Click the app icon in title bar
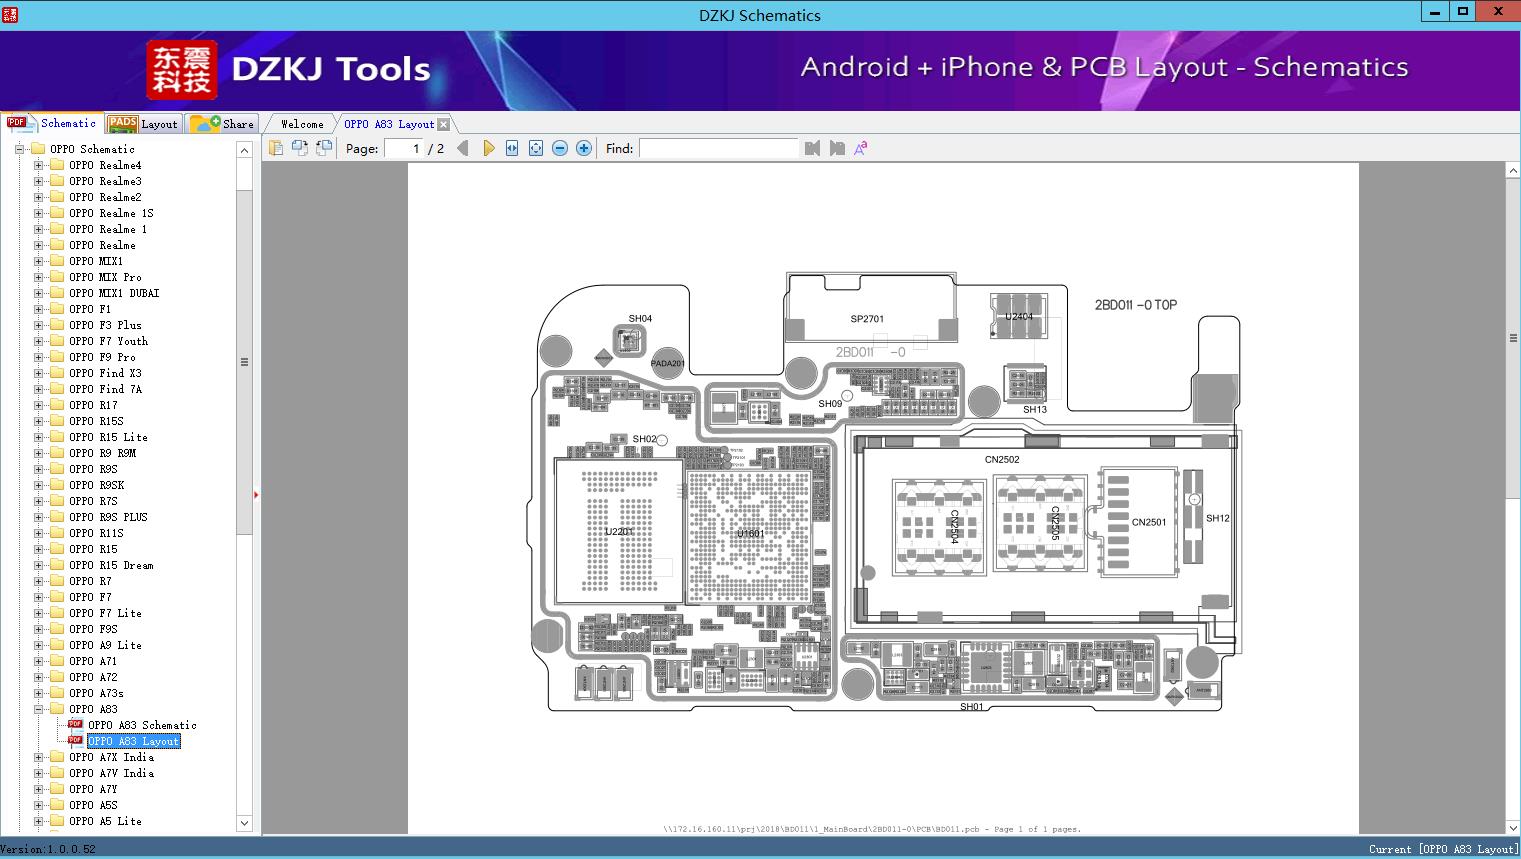Viewport: 1521px width, 859px height. coord(10,14)
